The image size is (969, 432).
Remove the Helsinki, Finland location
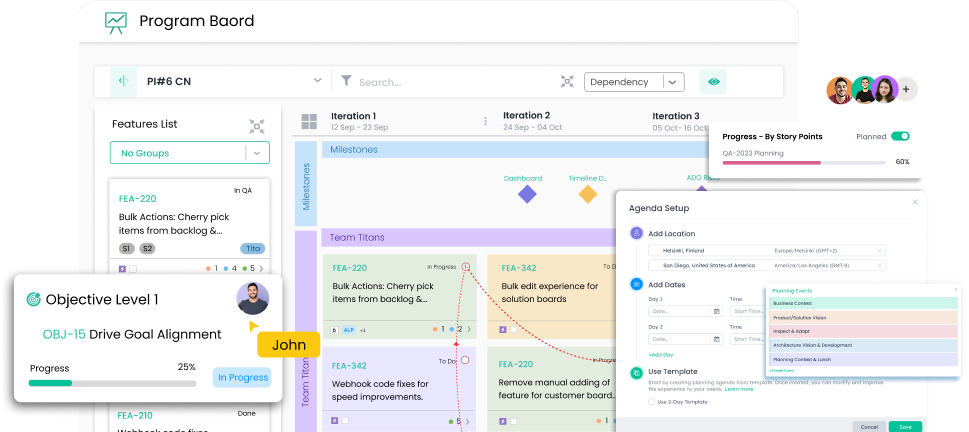[879, 251]
